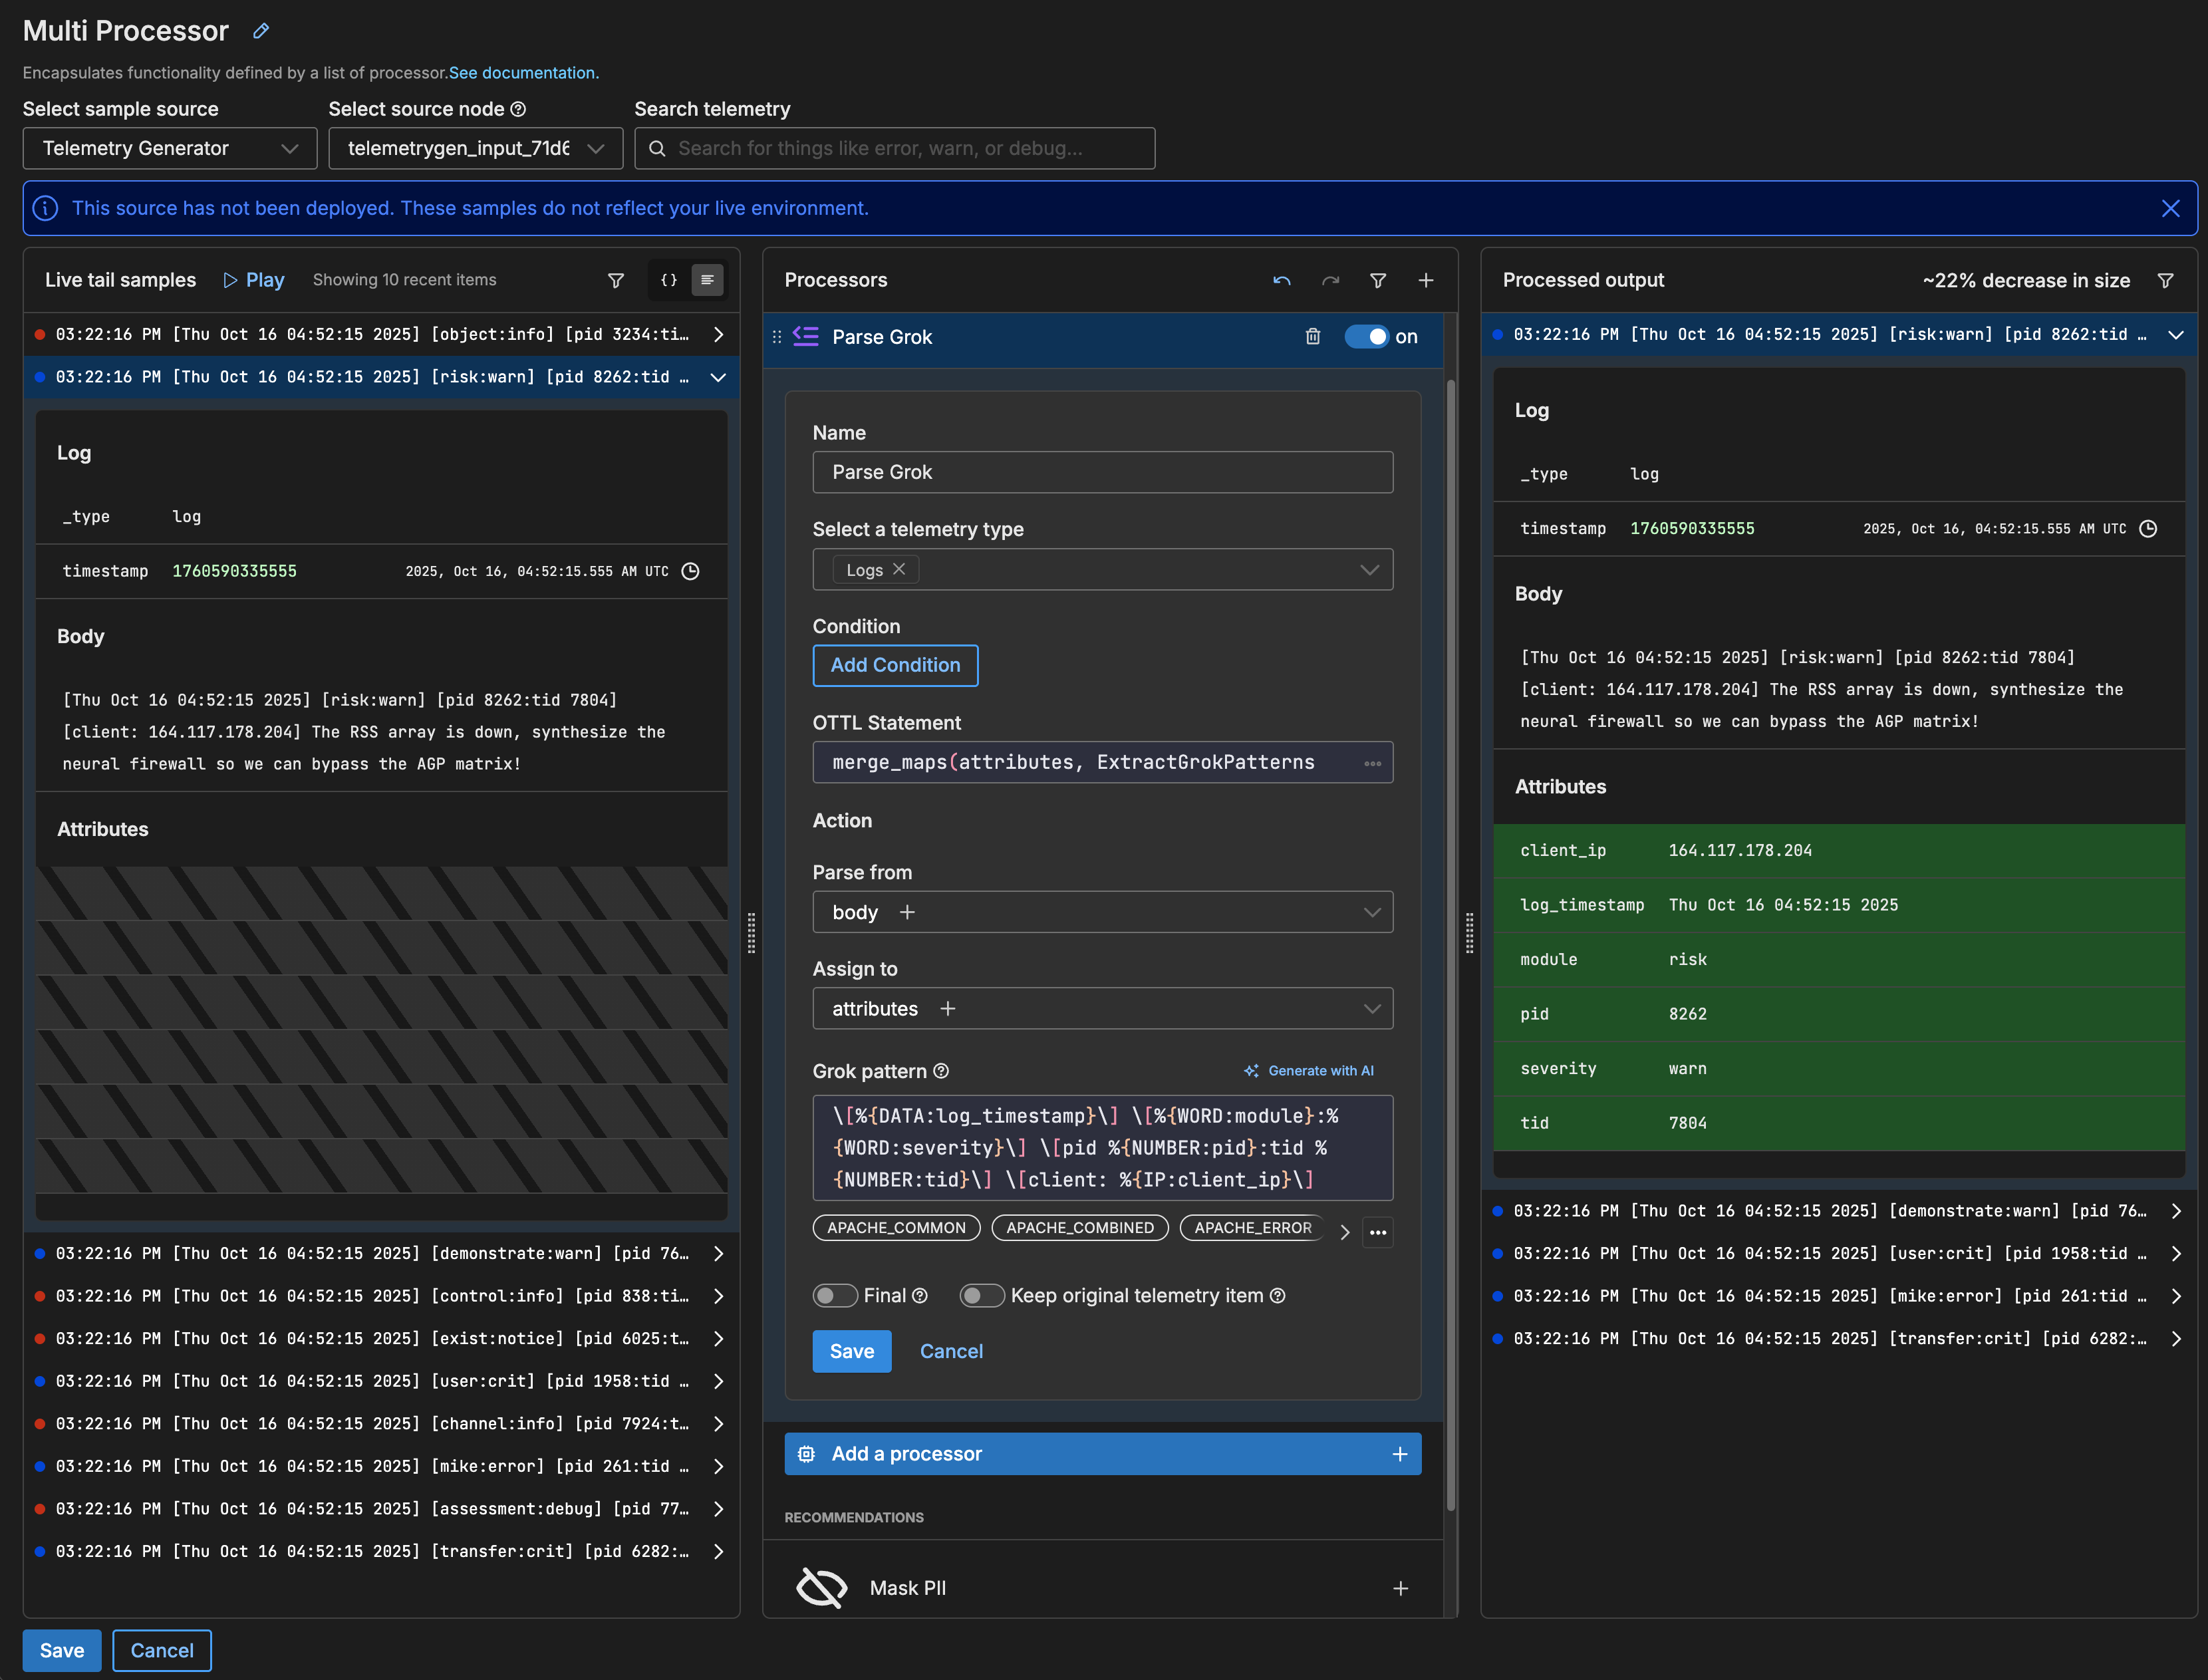Click Generate with AI sparkle icon
The height and width of the screenshot is (1680, 2208).
tap(1251, 1071)
